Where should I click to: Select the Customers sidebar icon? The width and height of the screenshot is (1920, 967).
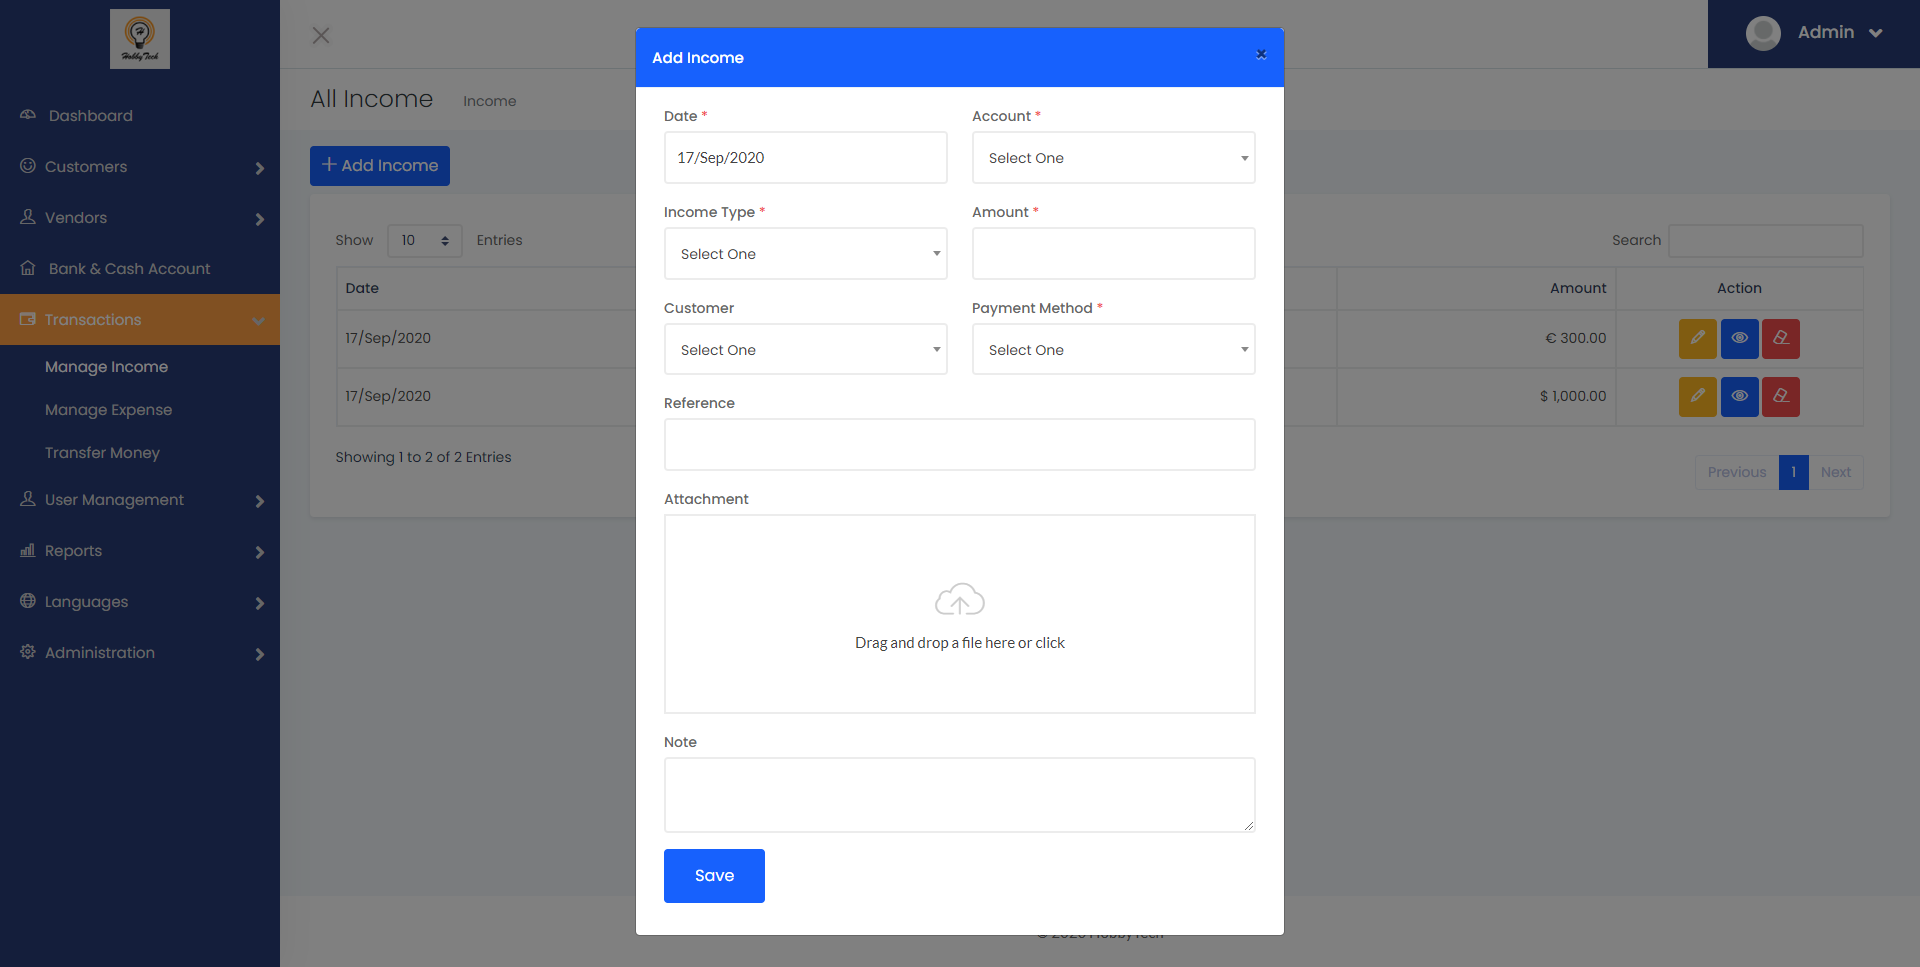[27, 166]
